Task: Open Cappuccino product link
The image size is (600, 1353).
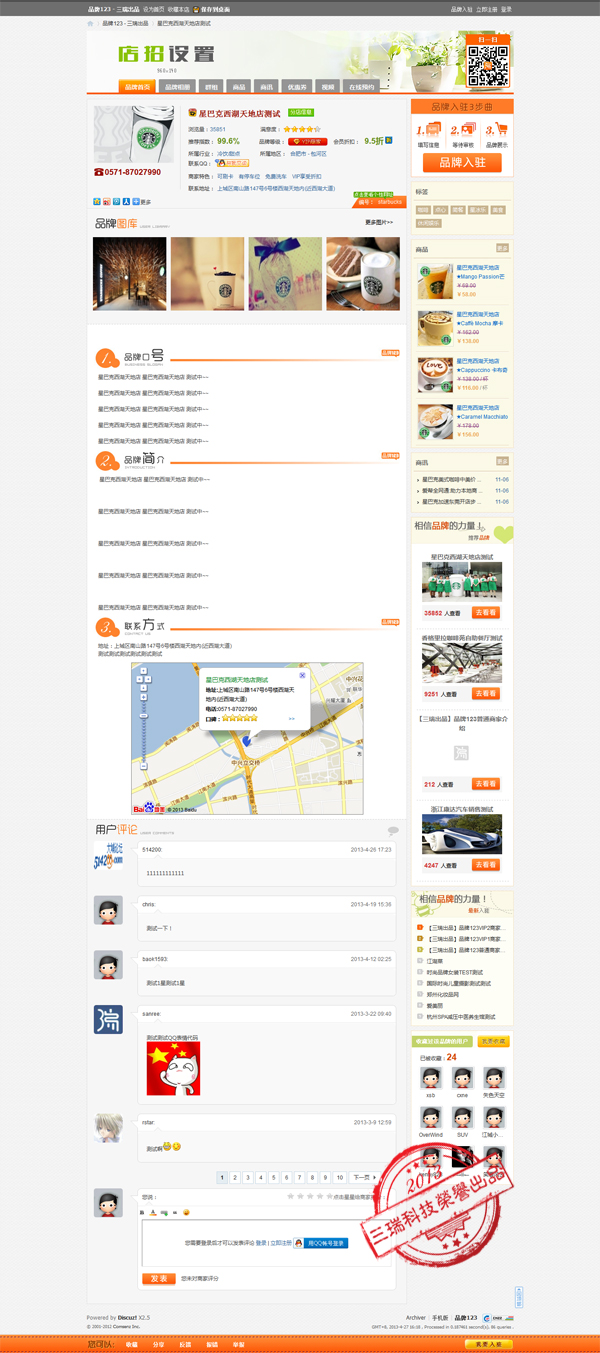Action: (482, 370)
